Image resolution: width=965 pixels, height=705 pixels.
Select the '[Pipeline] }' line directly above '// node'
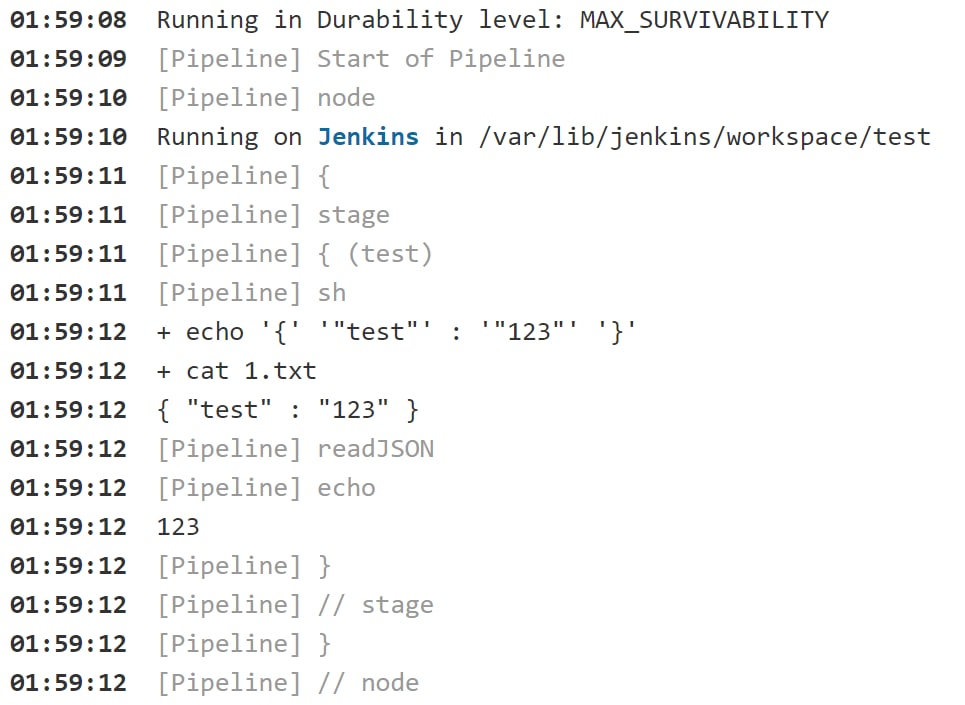click(x=244, y=644)
